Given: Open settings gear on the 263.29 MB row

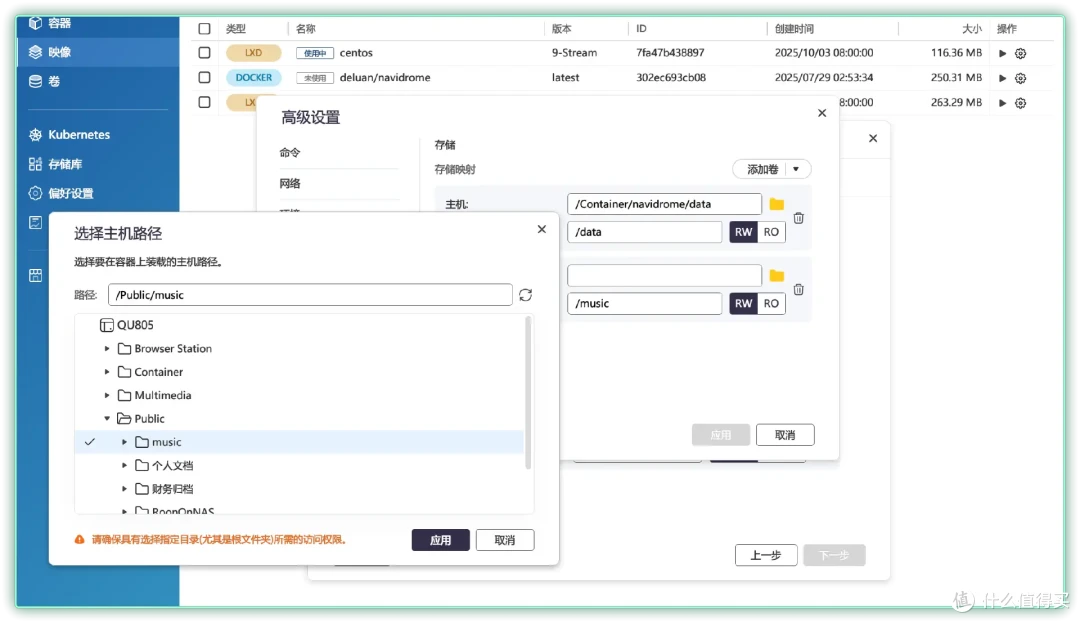Looking at the screenshot, I should [x=1021, y=103].
